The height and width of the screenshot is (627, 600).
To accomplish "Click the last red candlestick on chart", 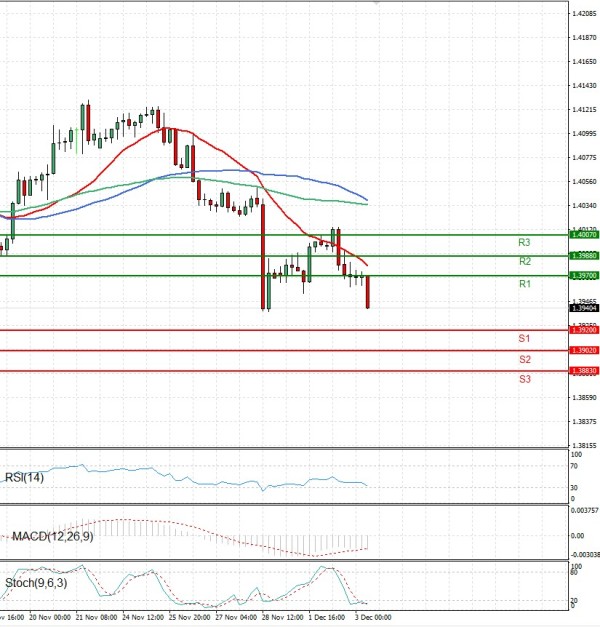I will tap(368, 291).
